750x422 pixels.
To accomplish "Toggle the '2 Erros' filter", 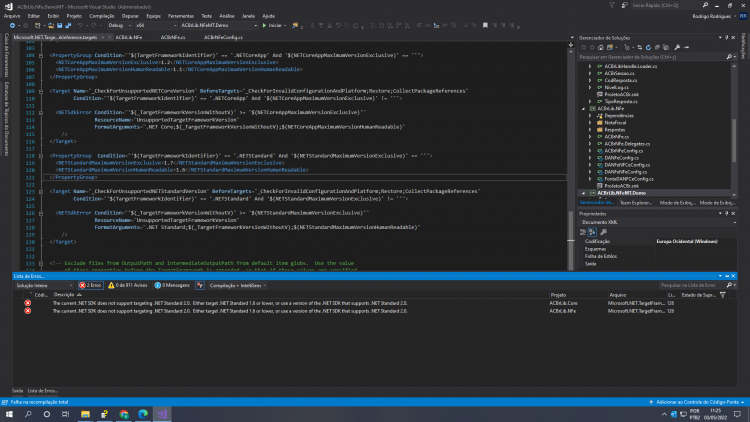I will (90, 285).
